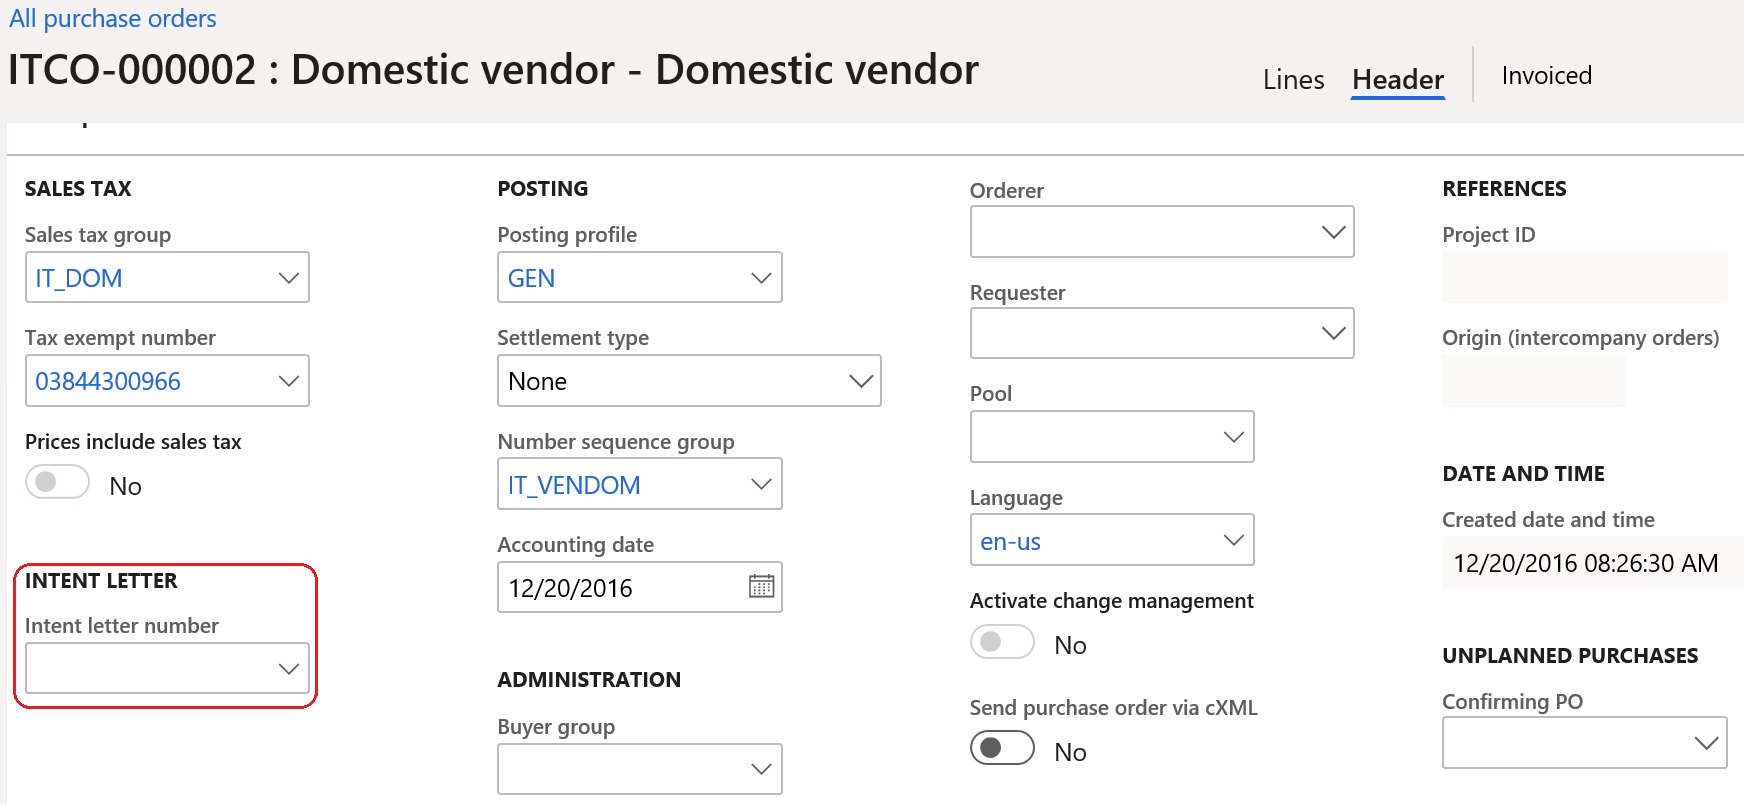Click the DATE AND TIME section heading
1756x805 pixels.
1523,474
